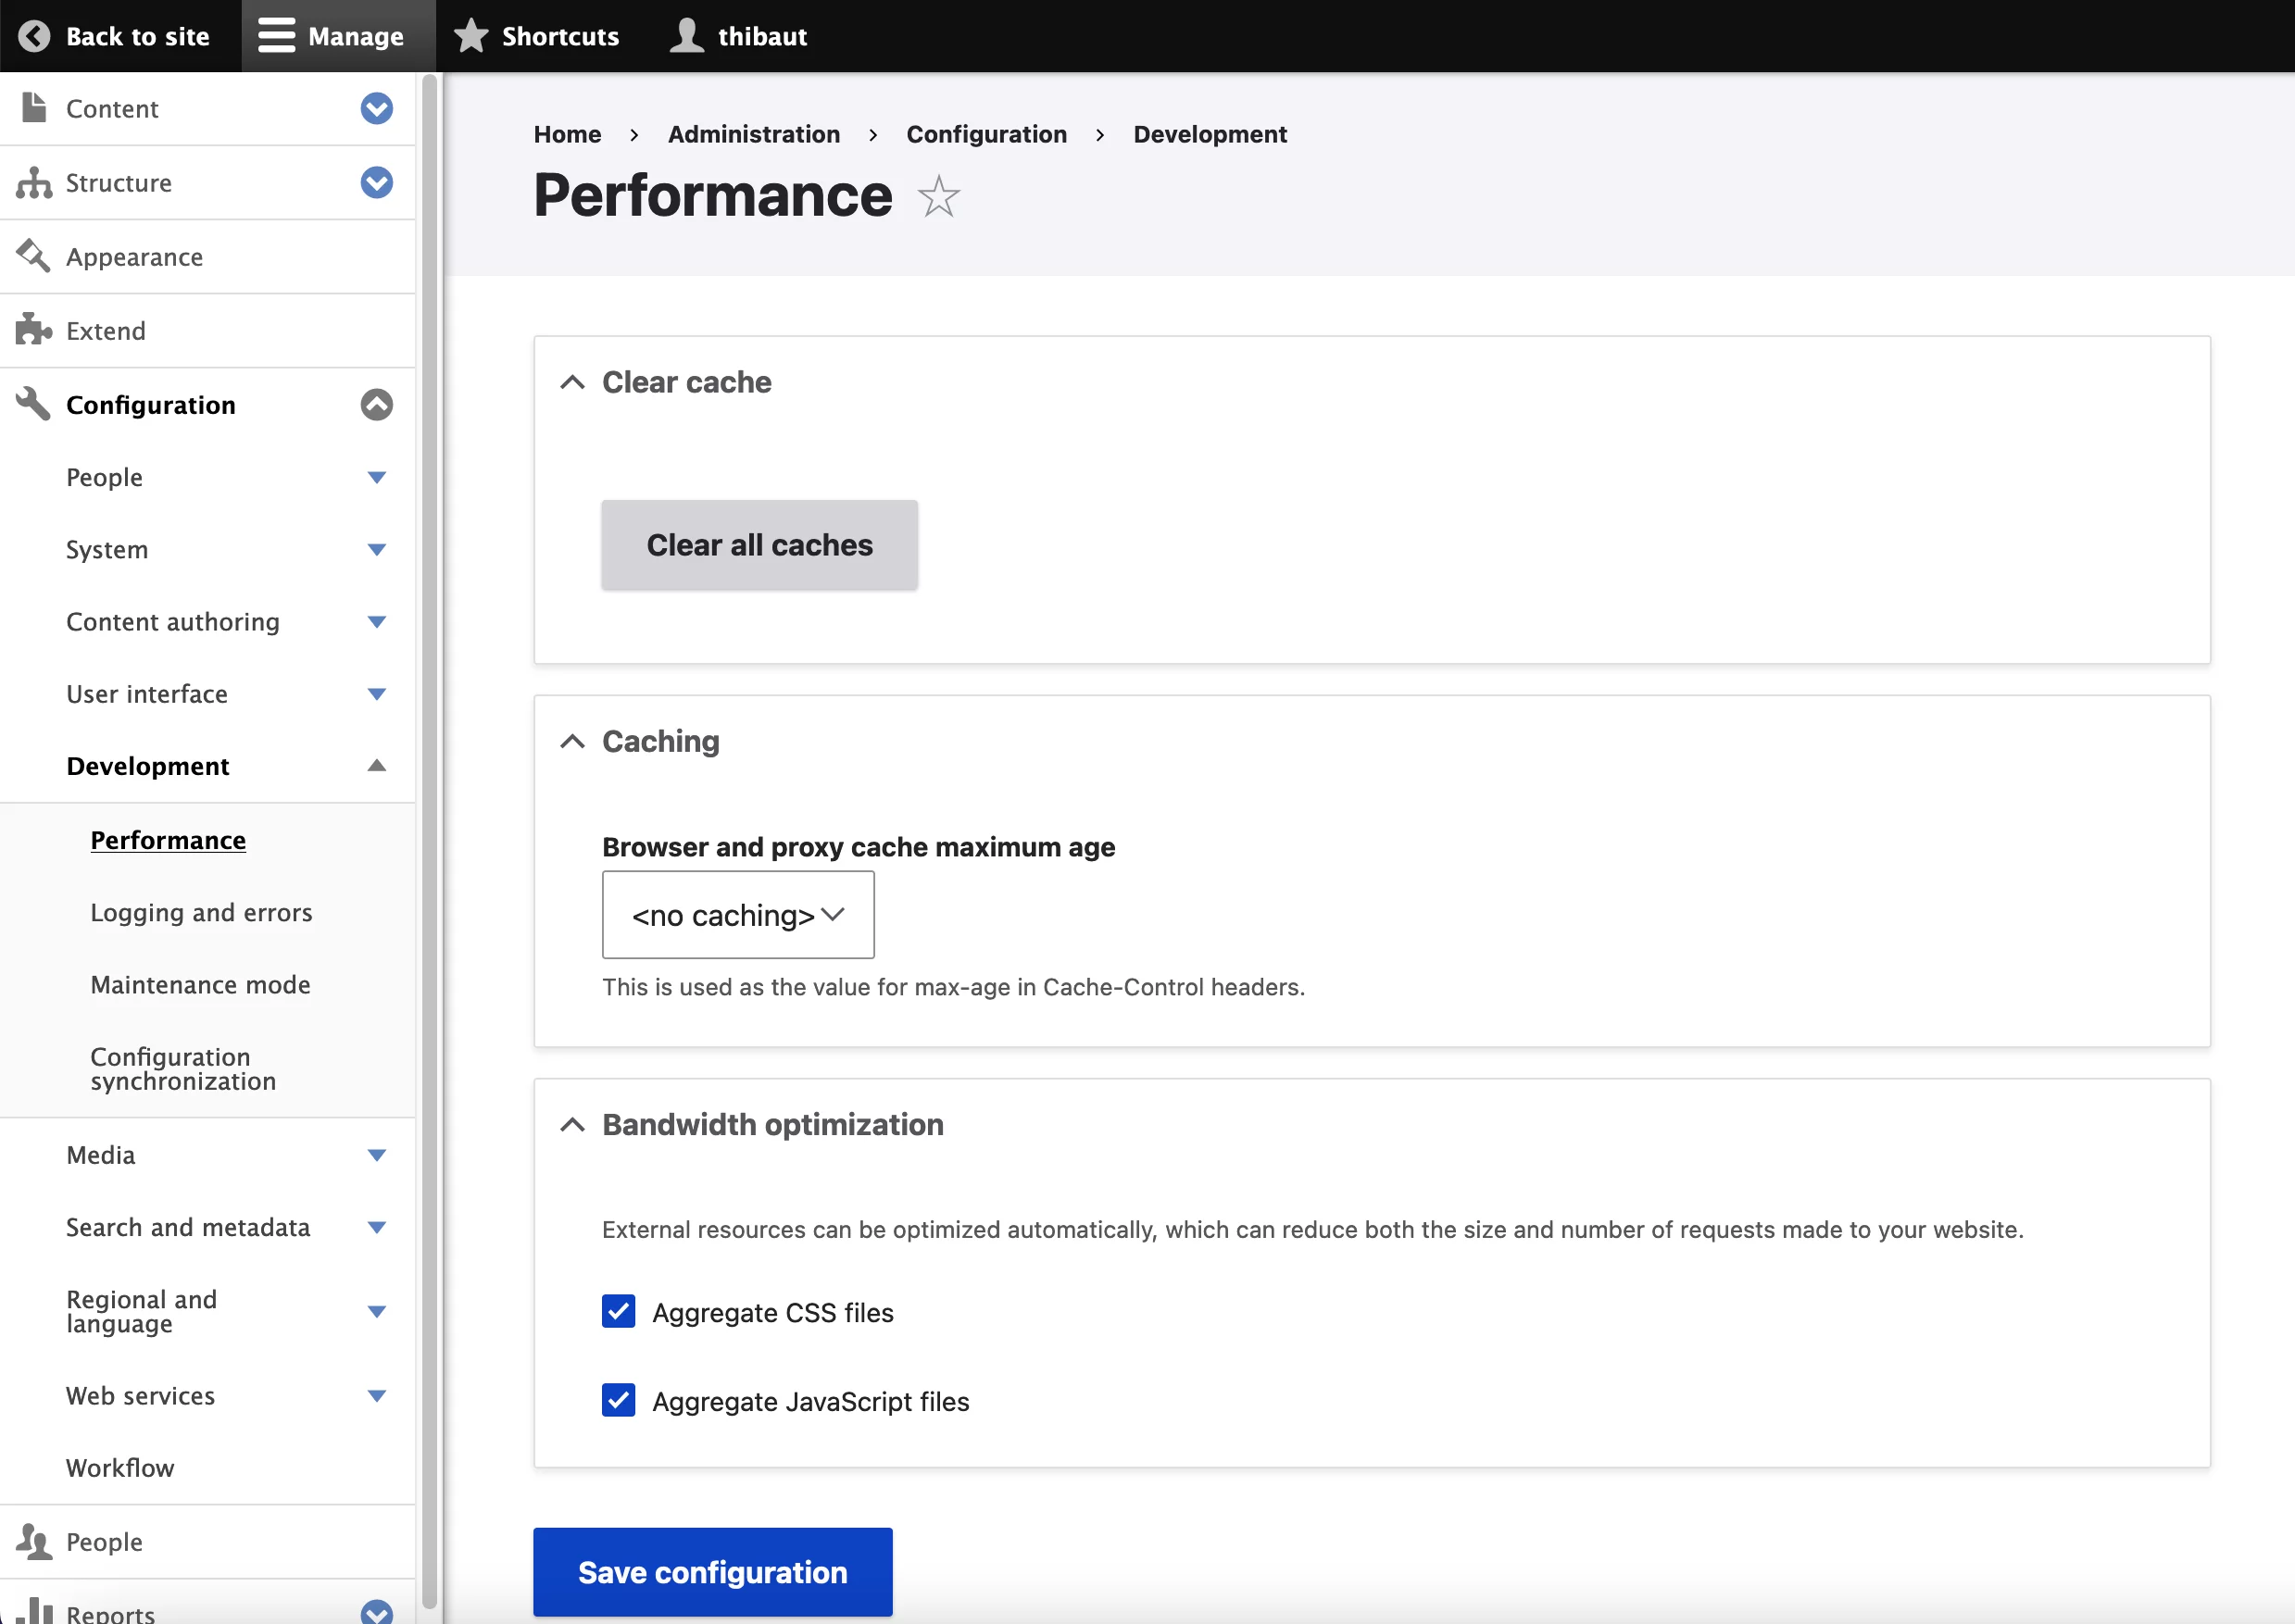Click the People user icon
Viewport: 2295px width, 1624px height.
click(x=37, y=1542)
